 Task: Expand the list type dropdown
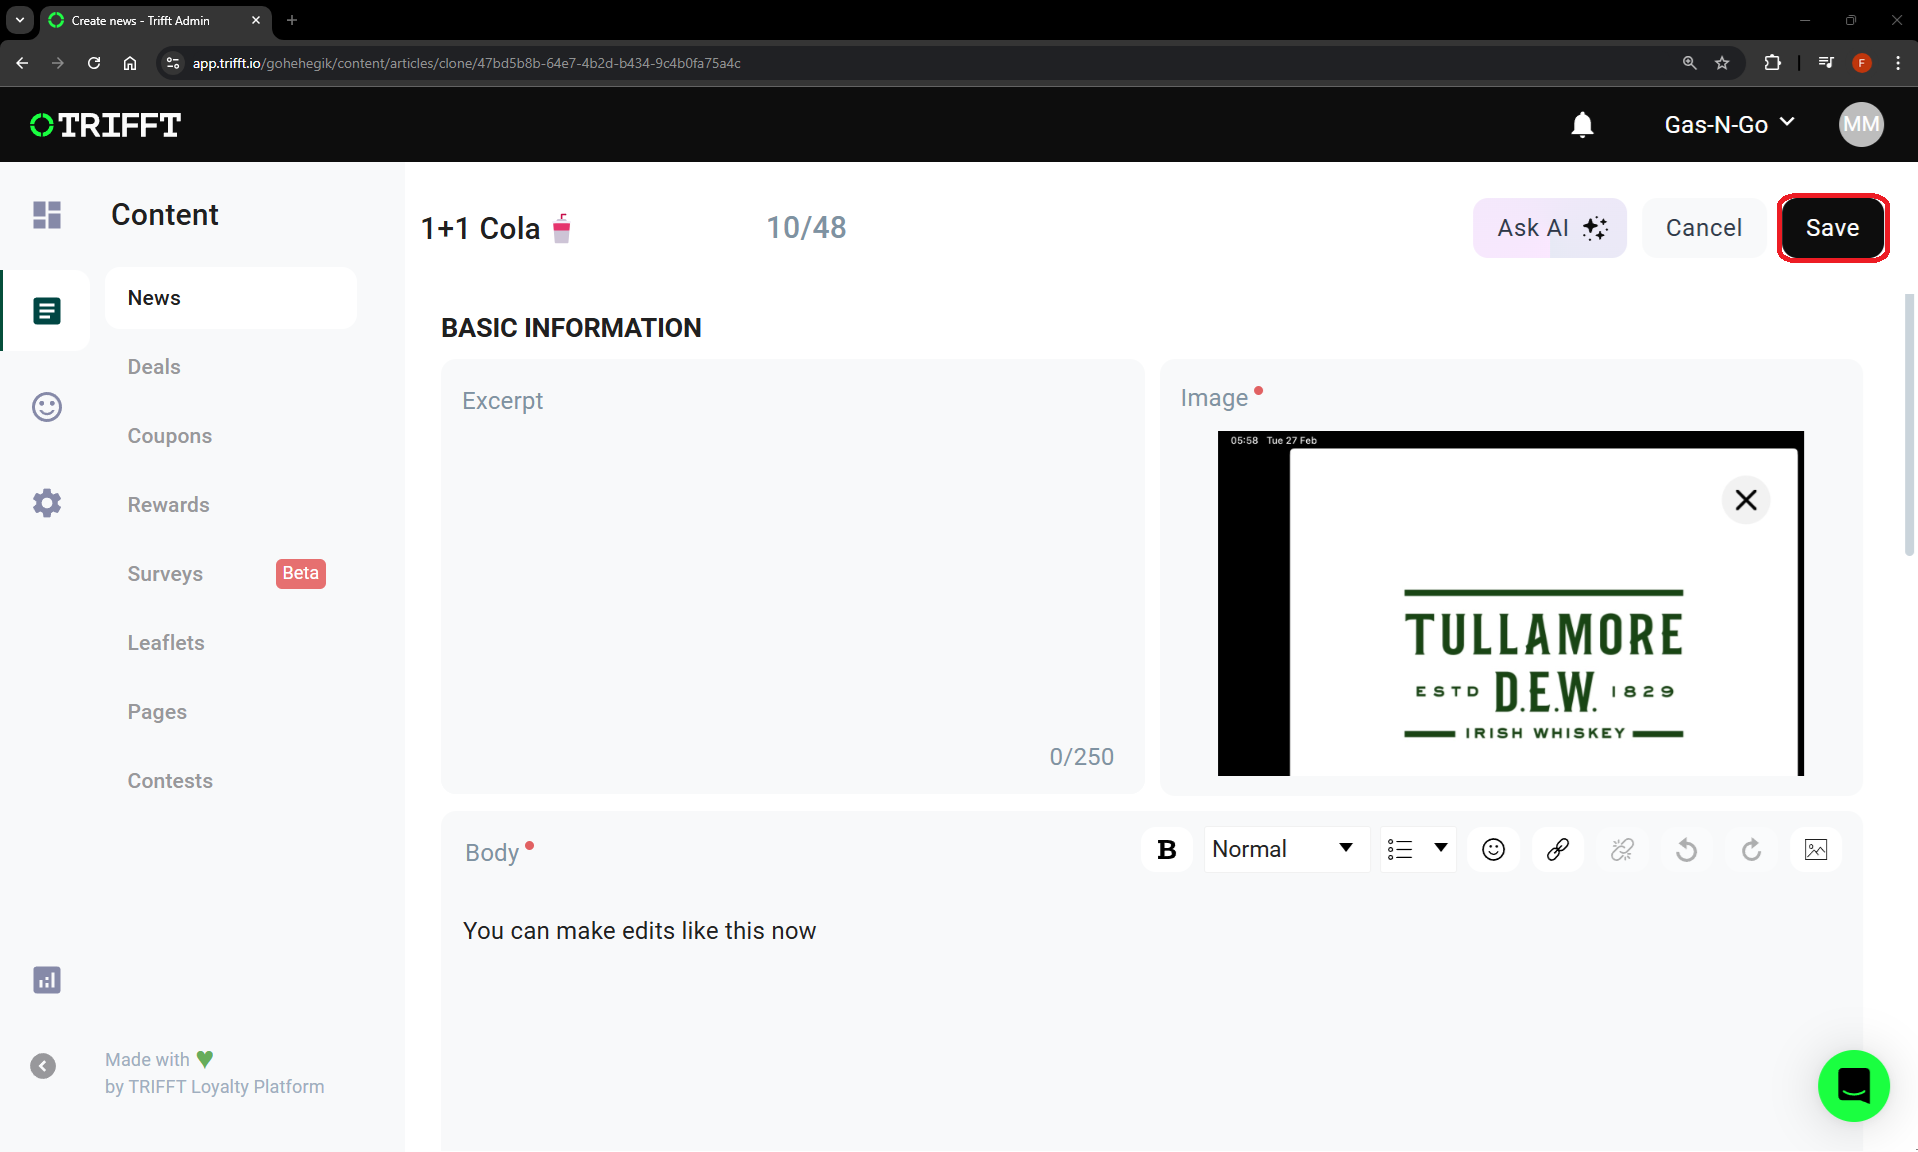[1418, 850]
